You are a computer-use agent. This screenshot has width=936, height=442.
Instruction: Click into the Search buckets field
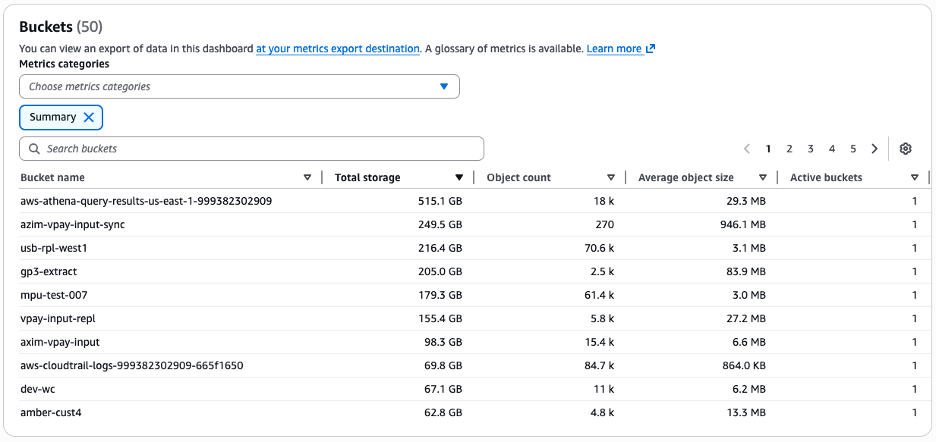251,149
